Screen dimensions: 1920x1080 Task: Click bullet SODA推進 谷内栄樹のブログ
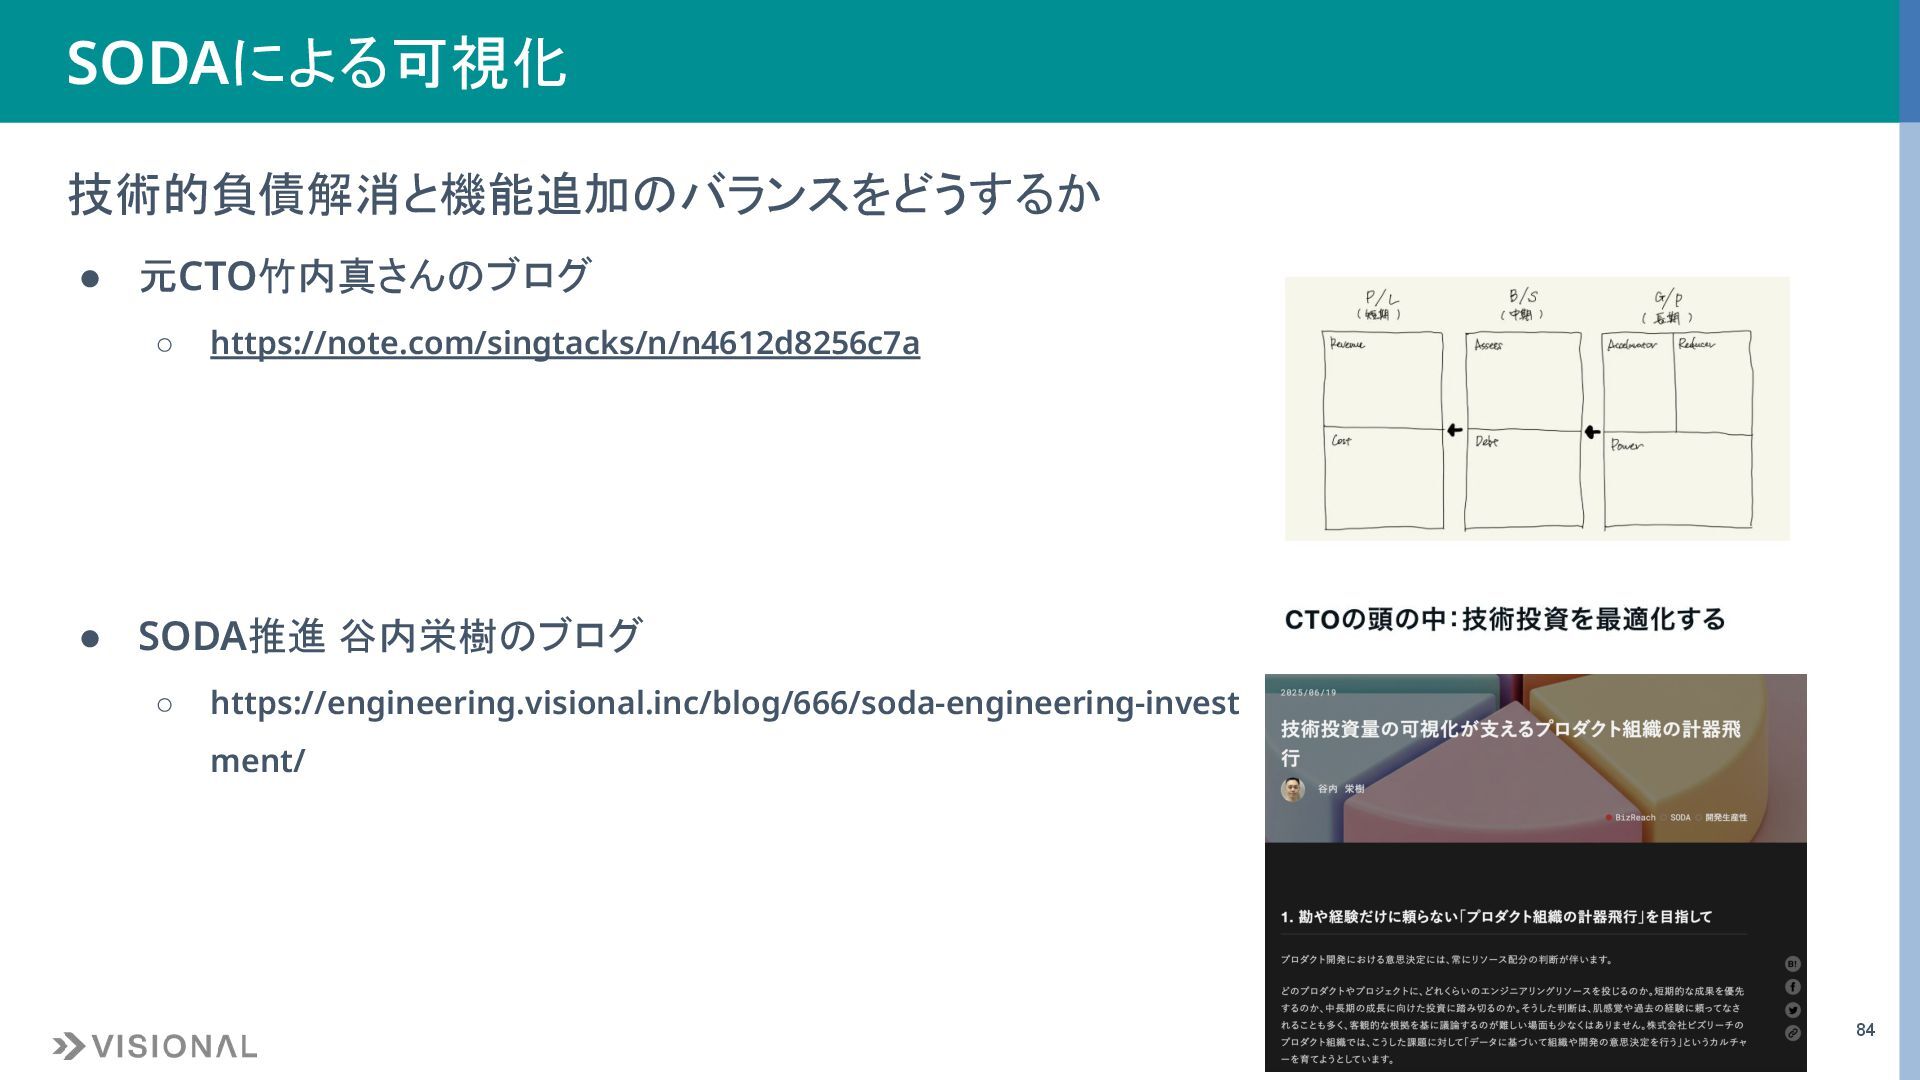[390, 636]
